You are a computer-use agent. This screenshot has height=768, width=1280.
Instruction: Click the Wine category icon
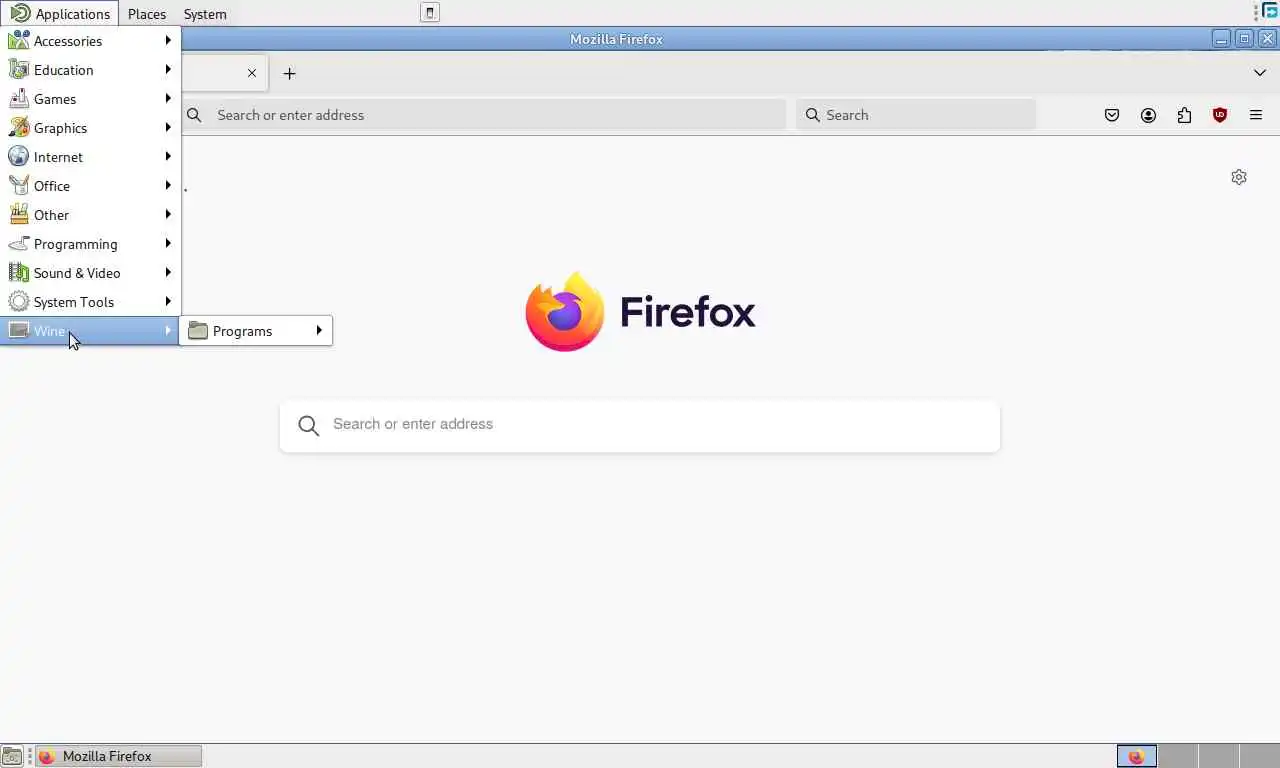coord(19,331)
